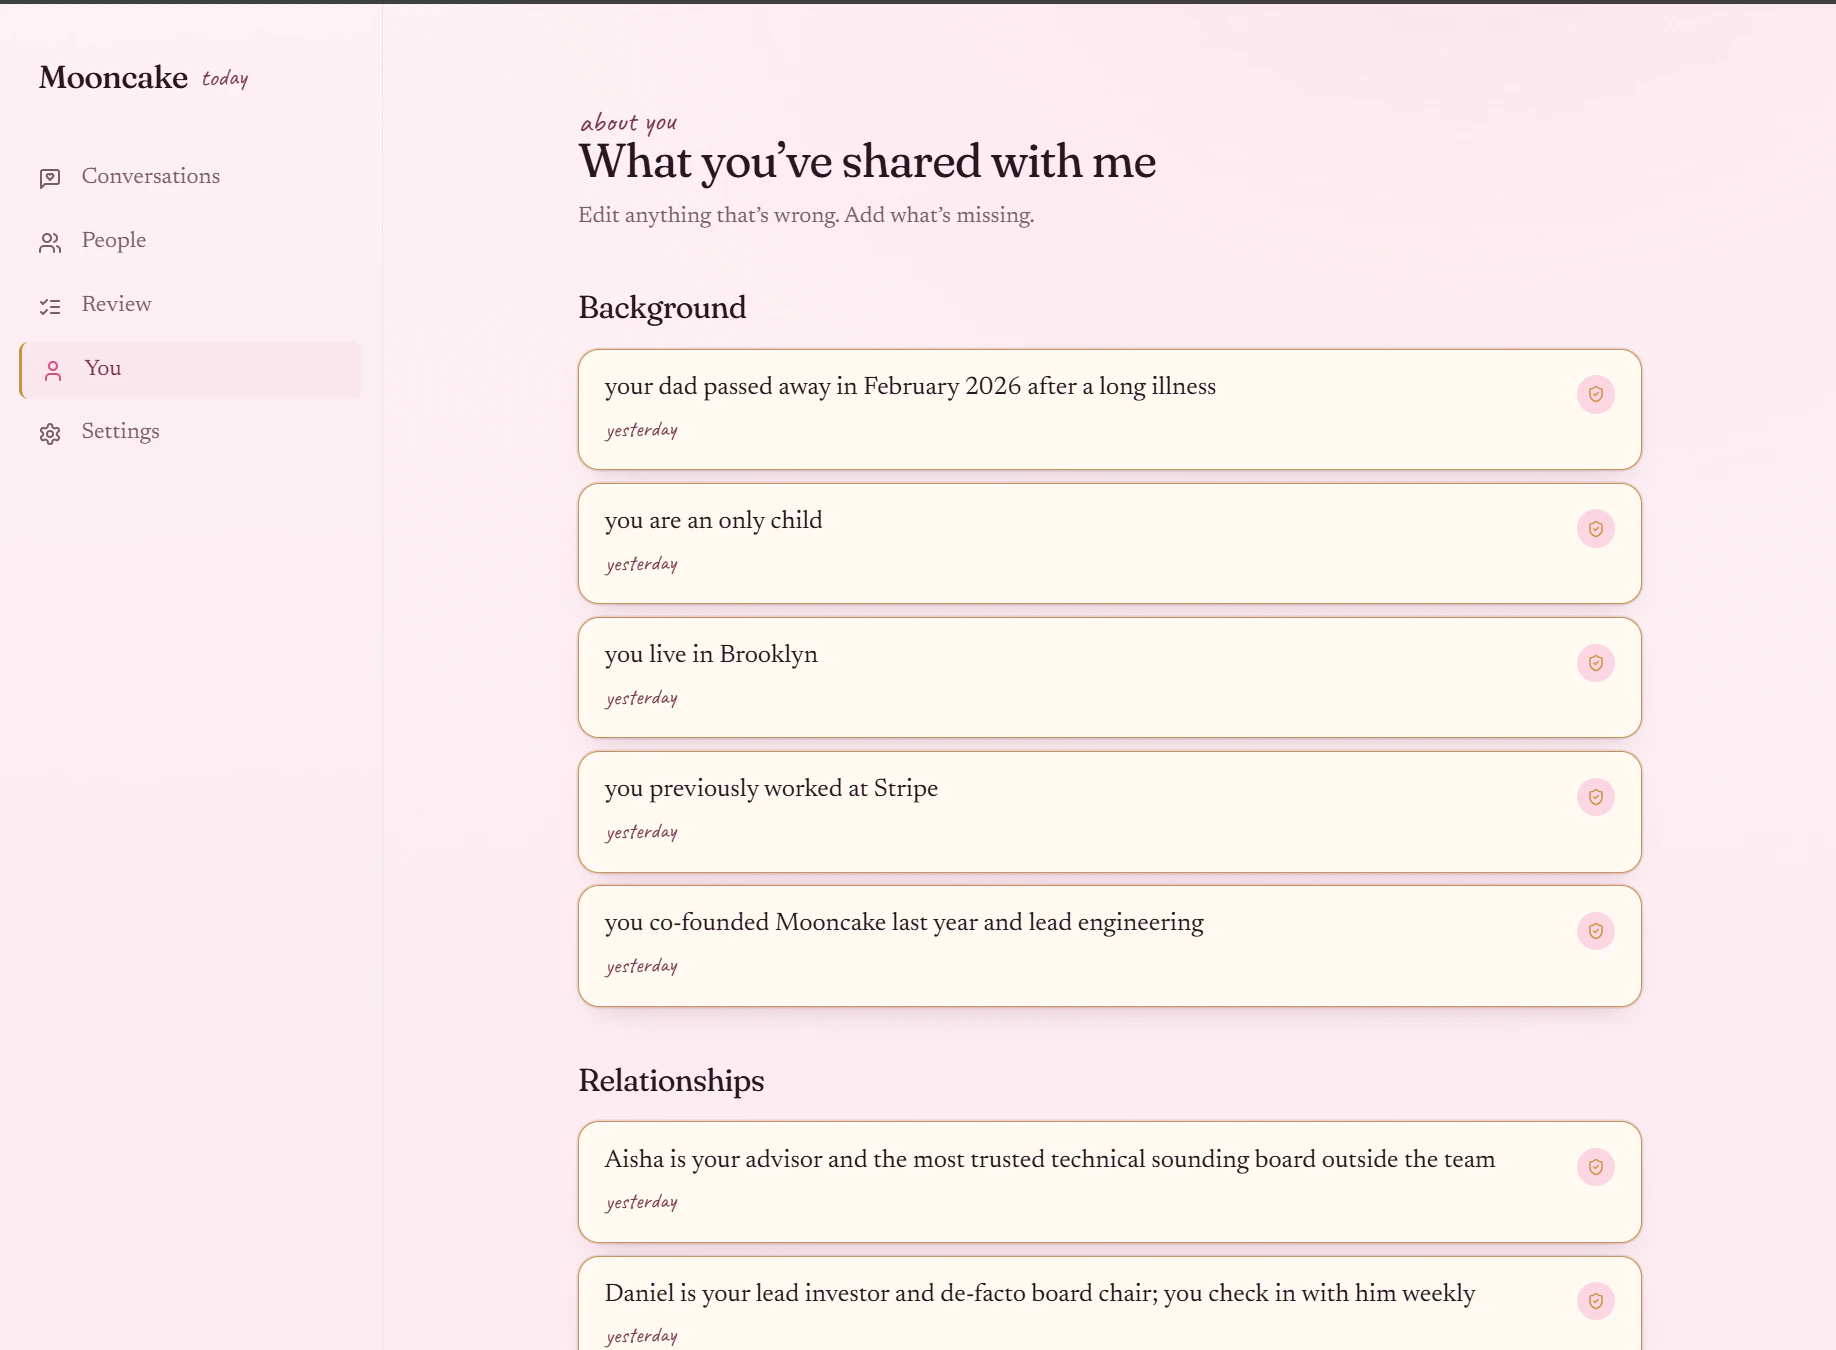Click shield icon on Stripe card
Screen dimensions: 1836x1350
click(1595, 797)
